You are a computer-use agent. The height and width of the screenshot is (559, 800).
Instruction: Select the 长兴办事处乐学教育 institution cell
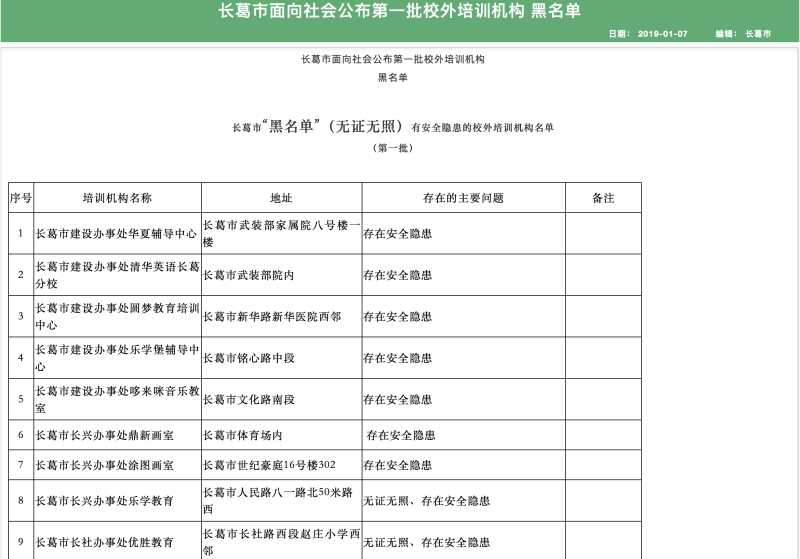pos(105,500)
